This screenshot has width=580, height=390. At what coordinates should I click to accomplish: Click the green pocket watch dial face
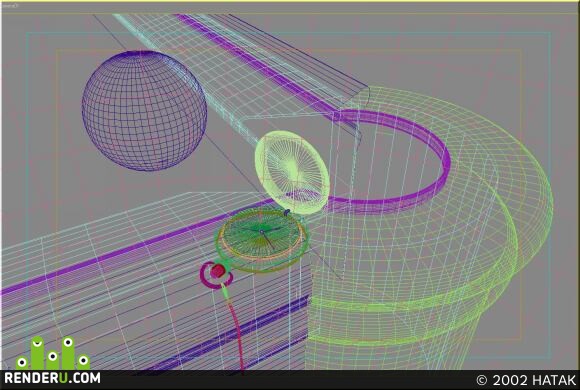point(262,235)
